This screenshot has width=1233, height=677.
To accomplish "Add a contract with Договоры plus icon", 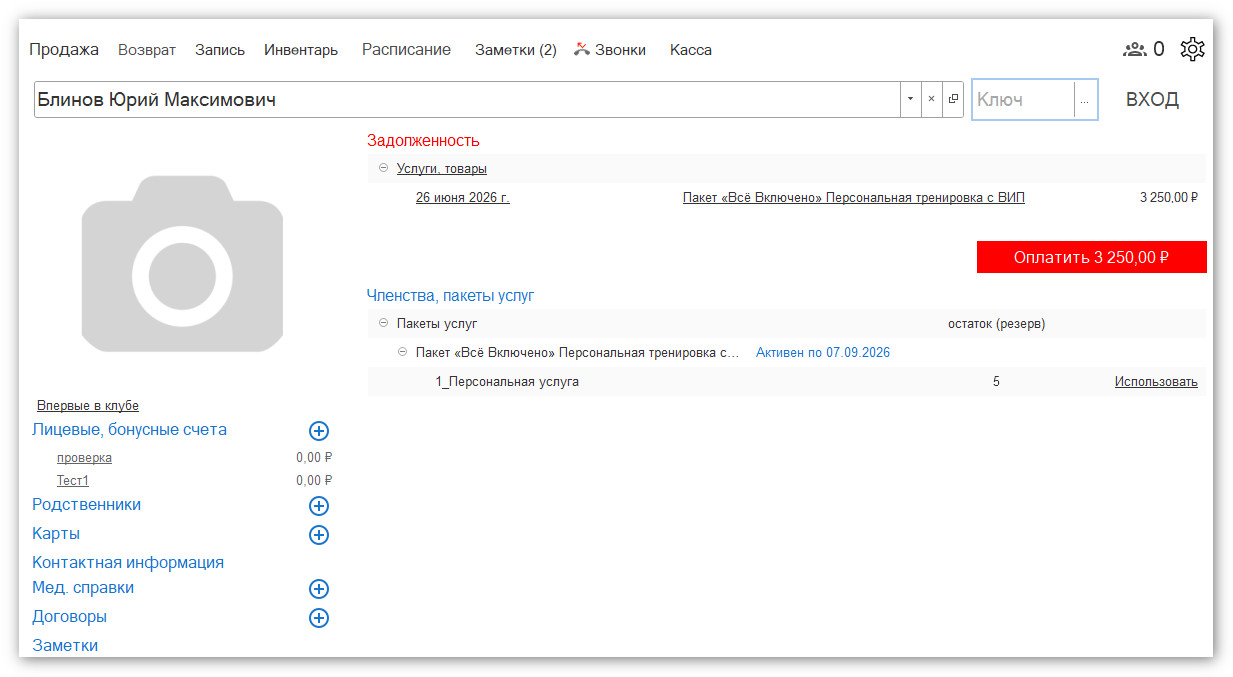I will tap(319, 618).
